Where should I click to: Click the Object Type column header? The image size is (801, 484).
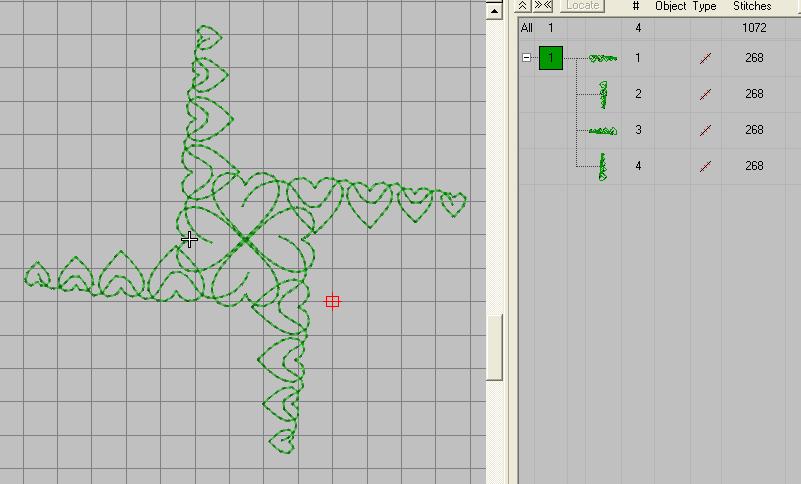(686, 6)
